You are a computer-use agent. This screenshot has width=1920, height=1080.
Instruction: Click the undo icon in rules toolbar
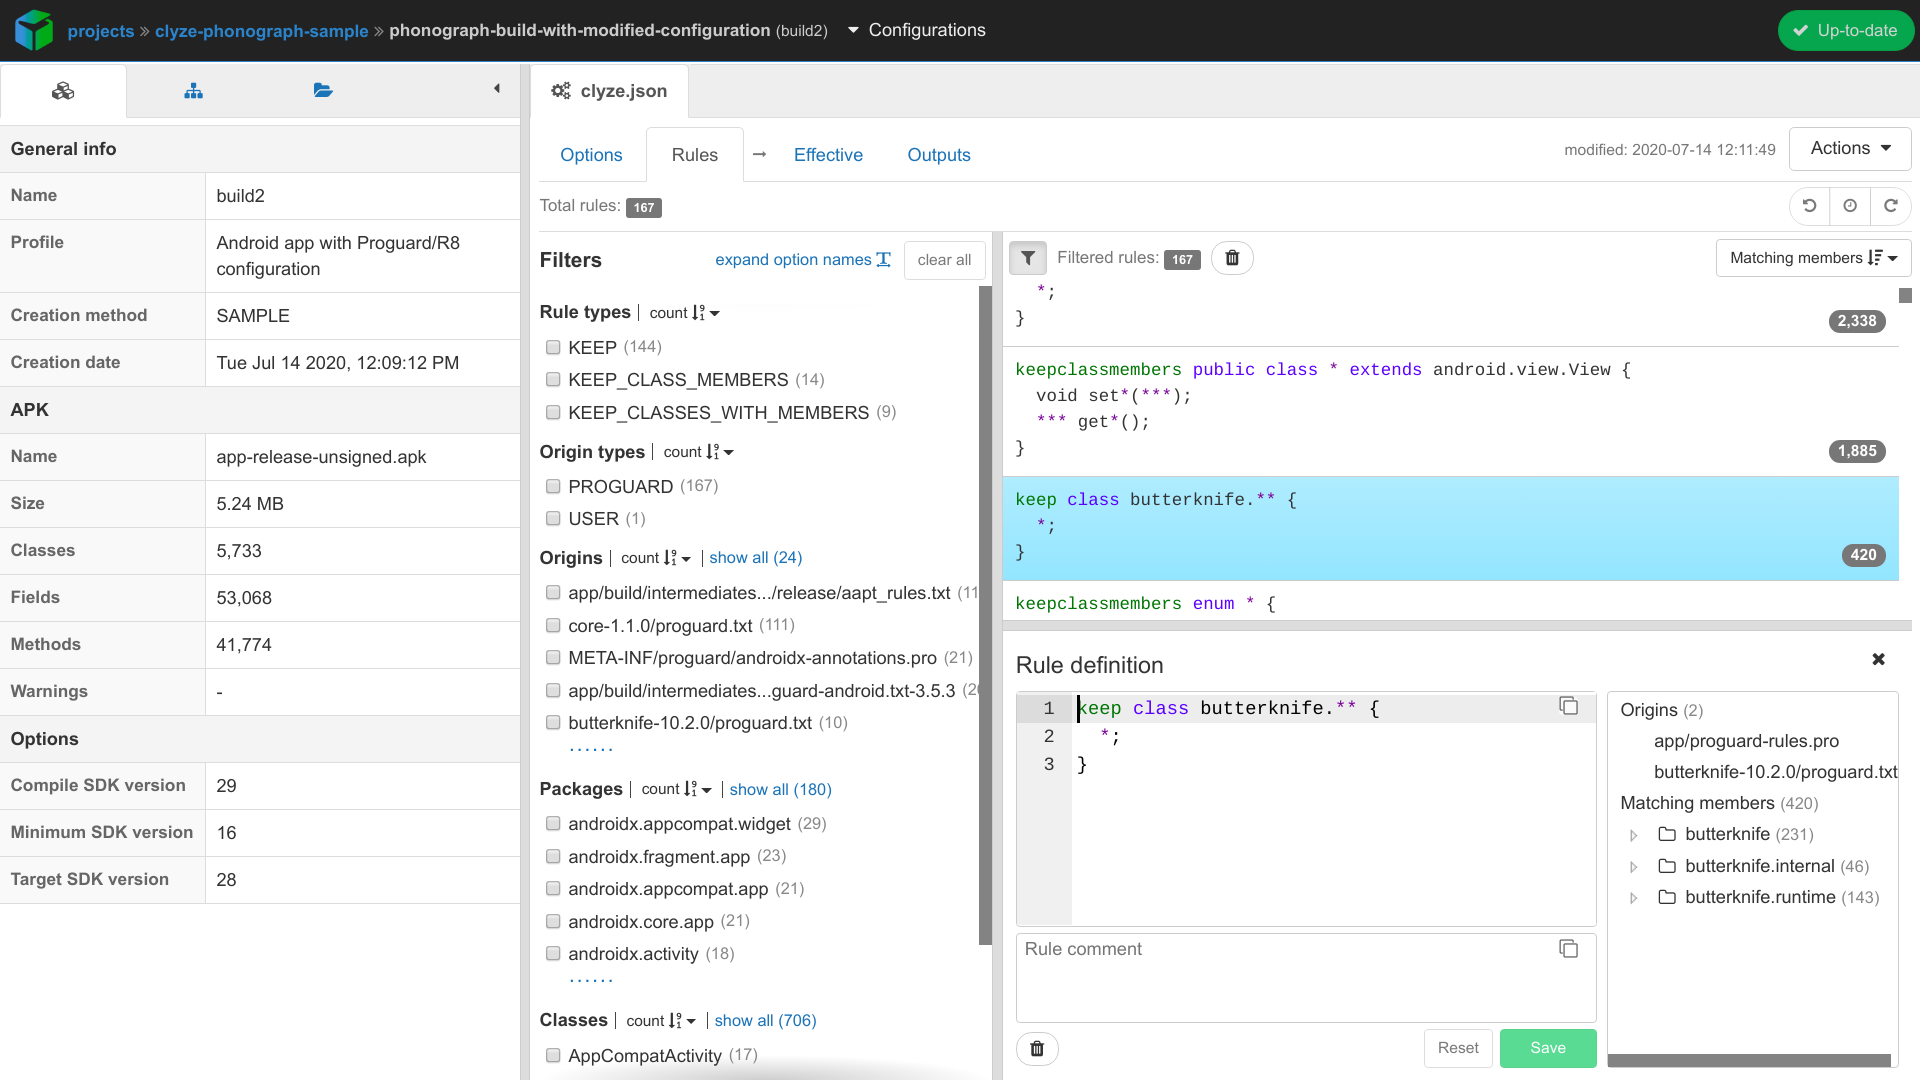(x=1809, y=206)
